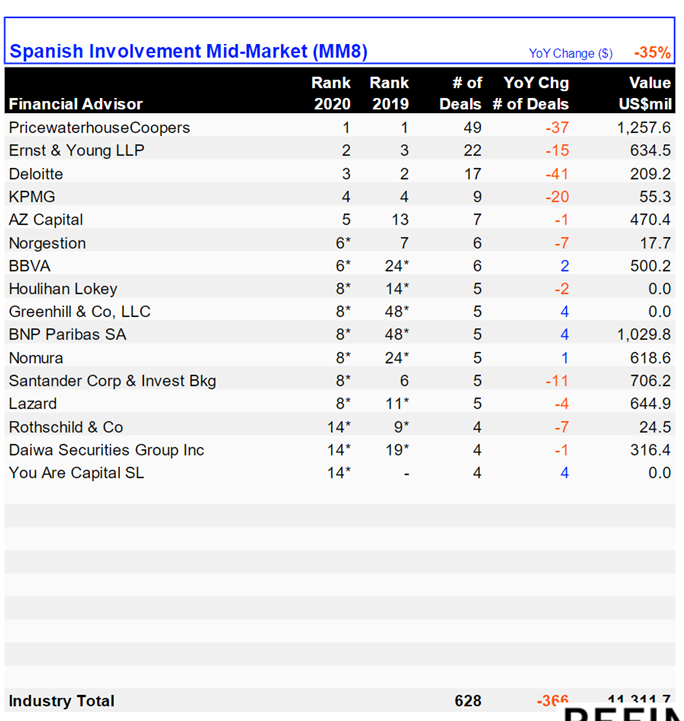This screenshot has width=684, height=721.
Task: Select AZ Capital value 470.4
Action: point(650,220)
